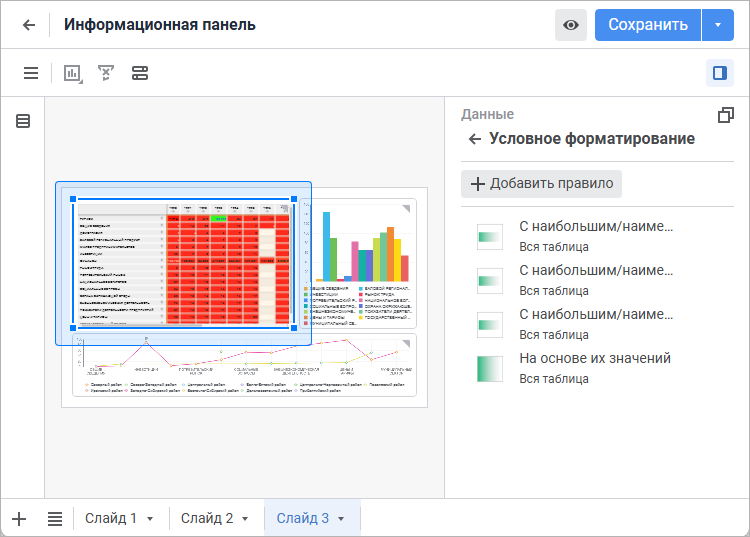Open the slide list icon at the bottom
Image resolution: width=750 pixels, height=537 pixels.
[x=55, y=518]
